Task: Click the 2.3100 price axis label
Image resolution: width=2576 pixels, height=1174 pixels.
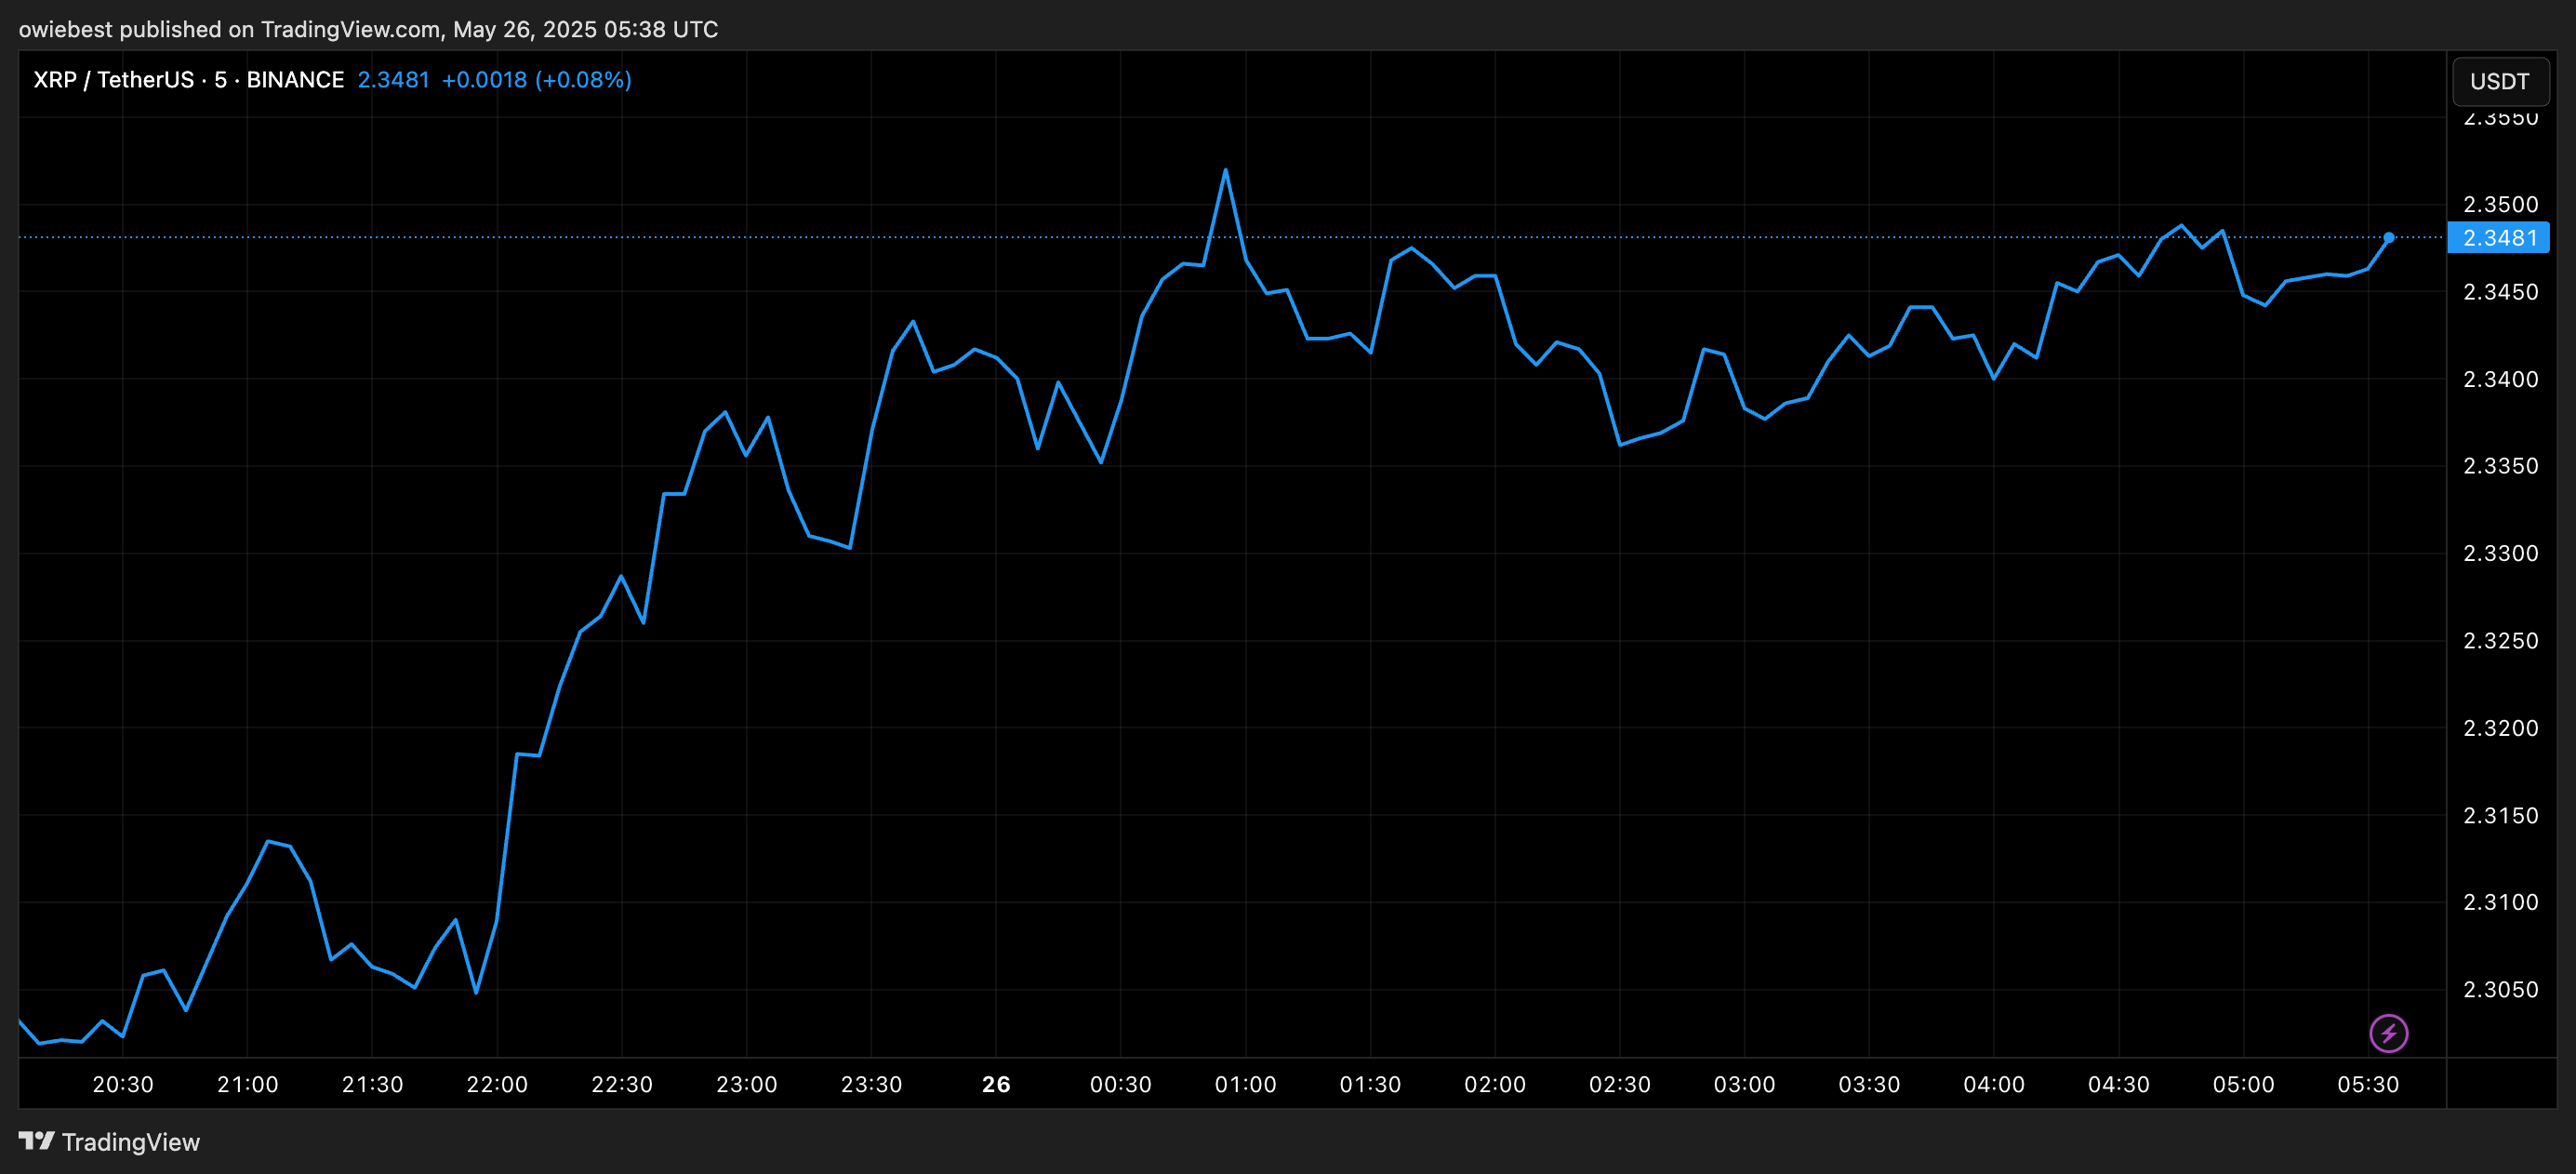Action: pos(2500,902)
